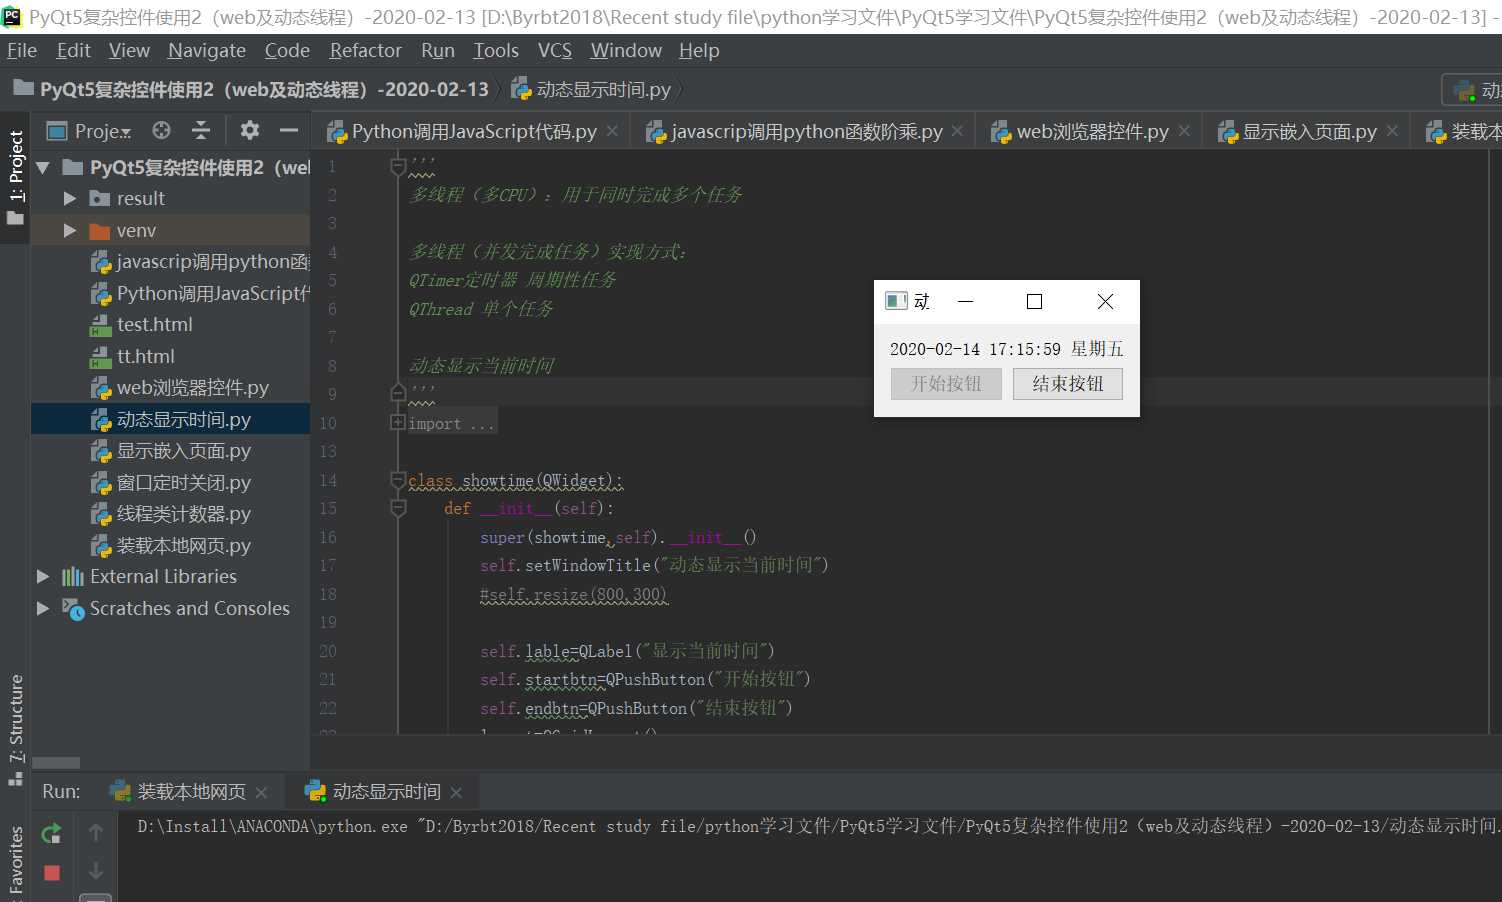Viewport: 1502px width, 902px height.
Task: Minimize the small 动 dialog window
Action: [966, 302]
